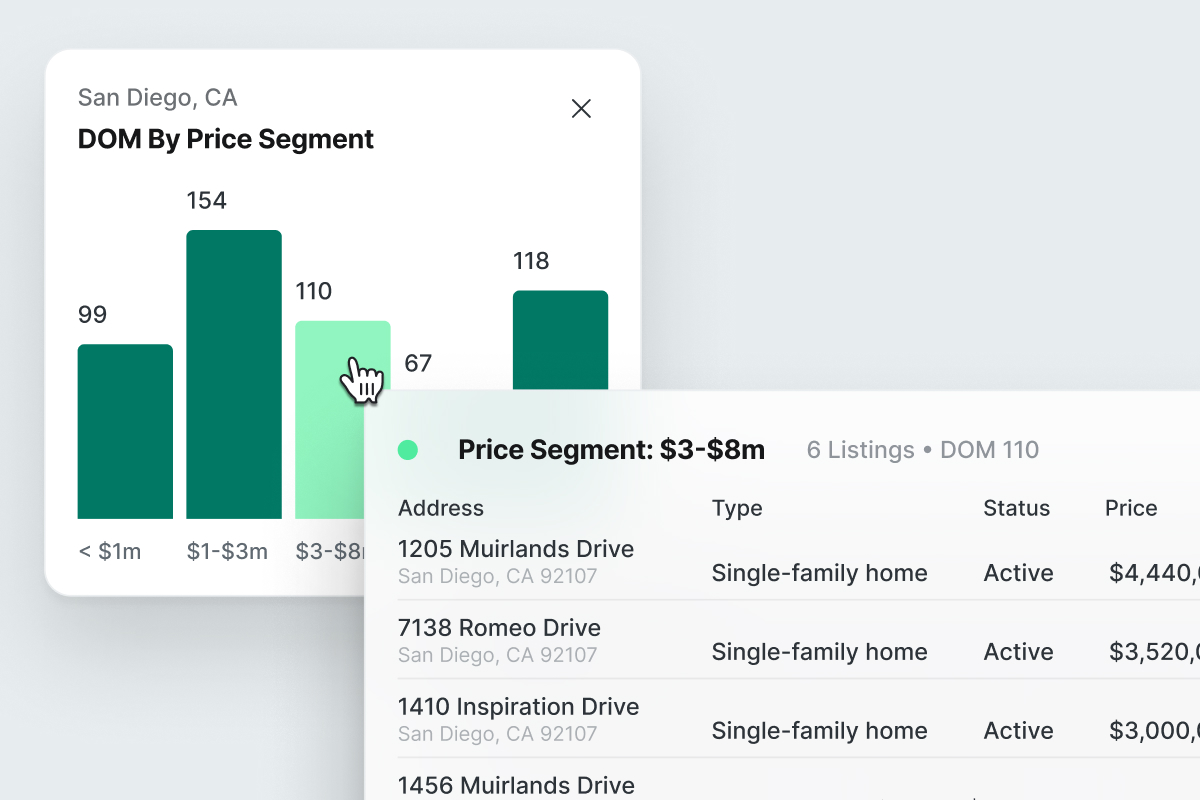The image size is (1200, 800).
Task: Click the $4,440 price of Muirlands listing
Action: point(1154,573)
